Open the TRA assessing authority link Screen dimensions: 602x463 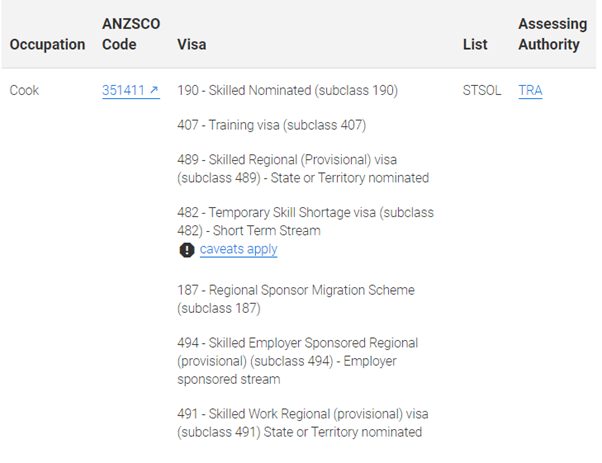point(530,91)
